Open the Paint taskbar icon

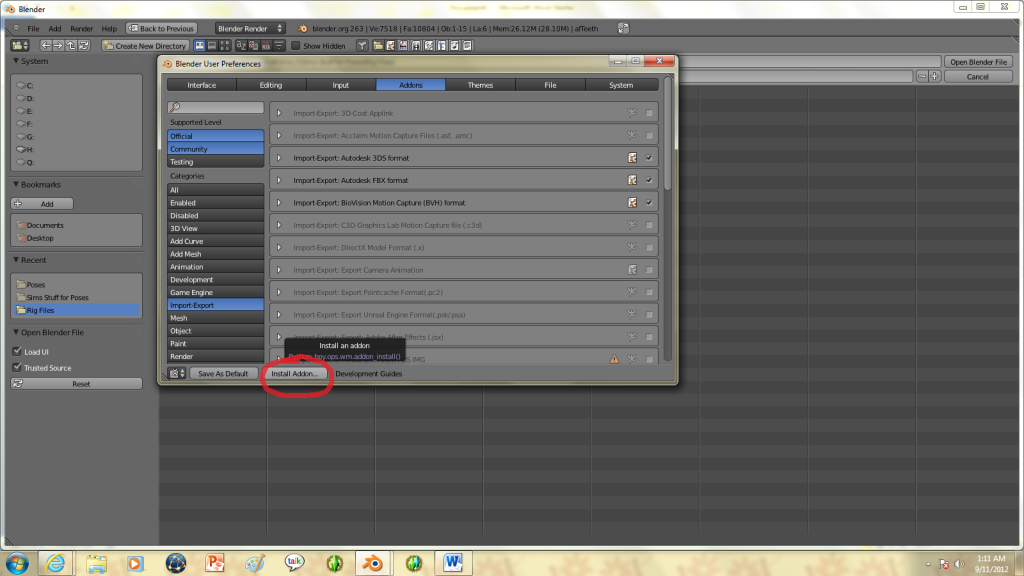tap(255, 563)
